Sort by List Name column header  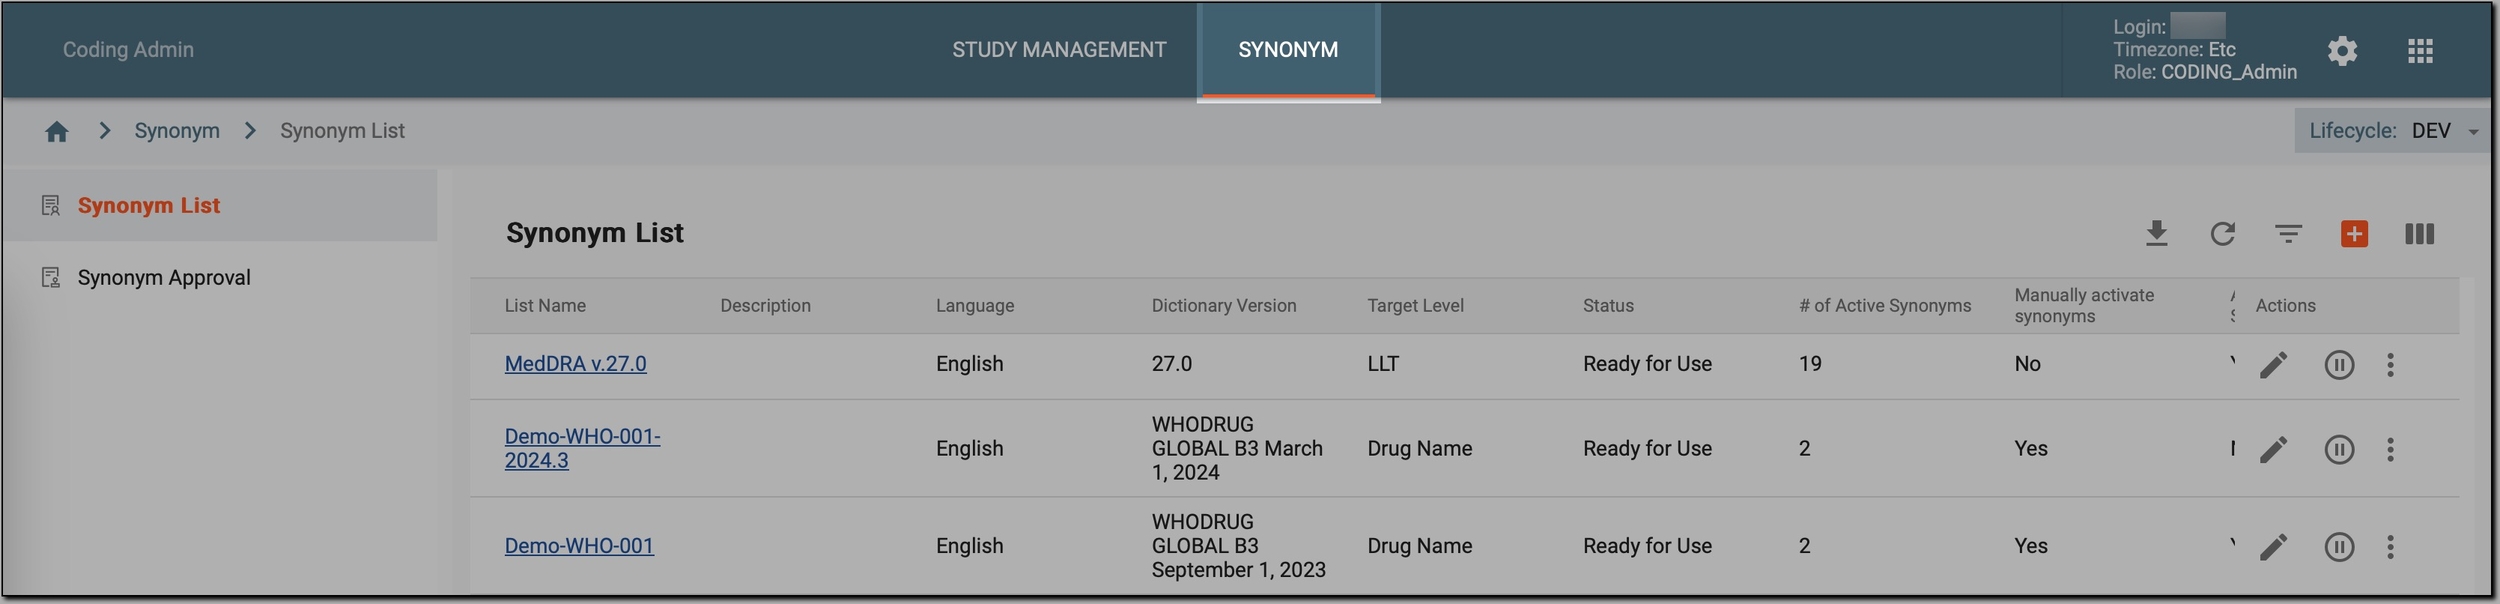pos(545,306)
